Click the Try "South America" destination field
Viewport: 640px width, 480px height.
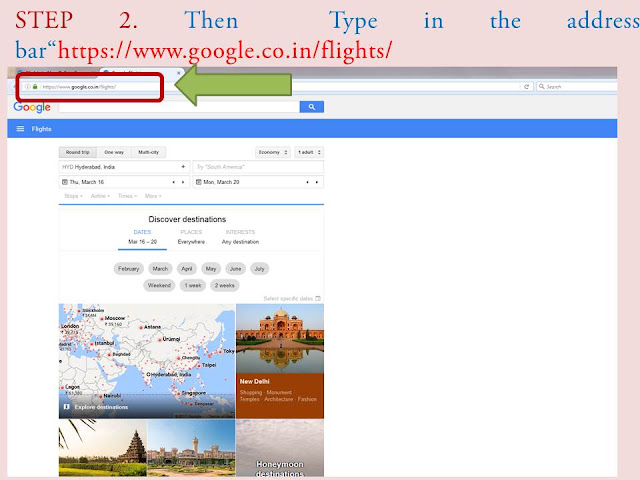[x=258, y=167]
